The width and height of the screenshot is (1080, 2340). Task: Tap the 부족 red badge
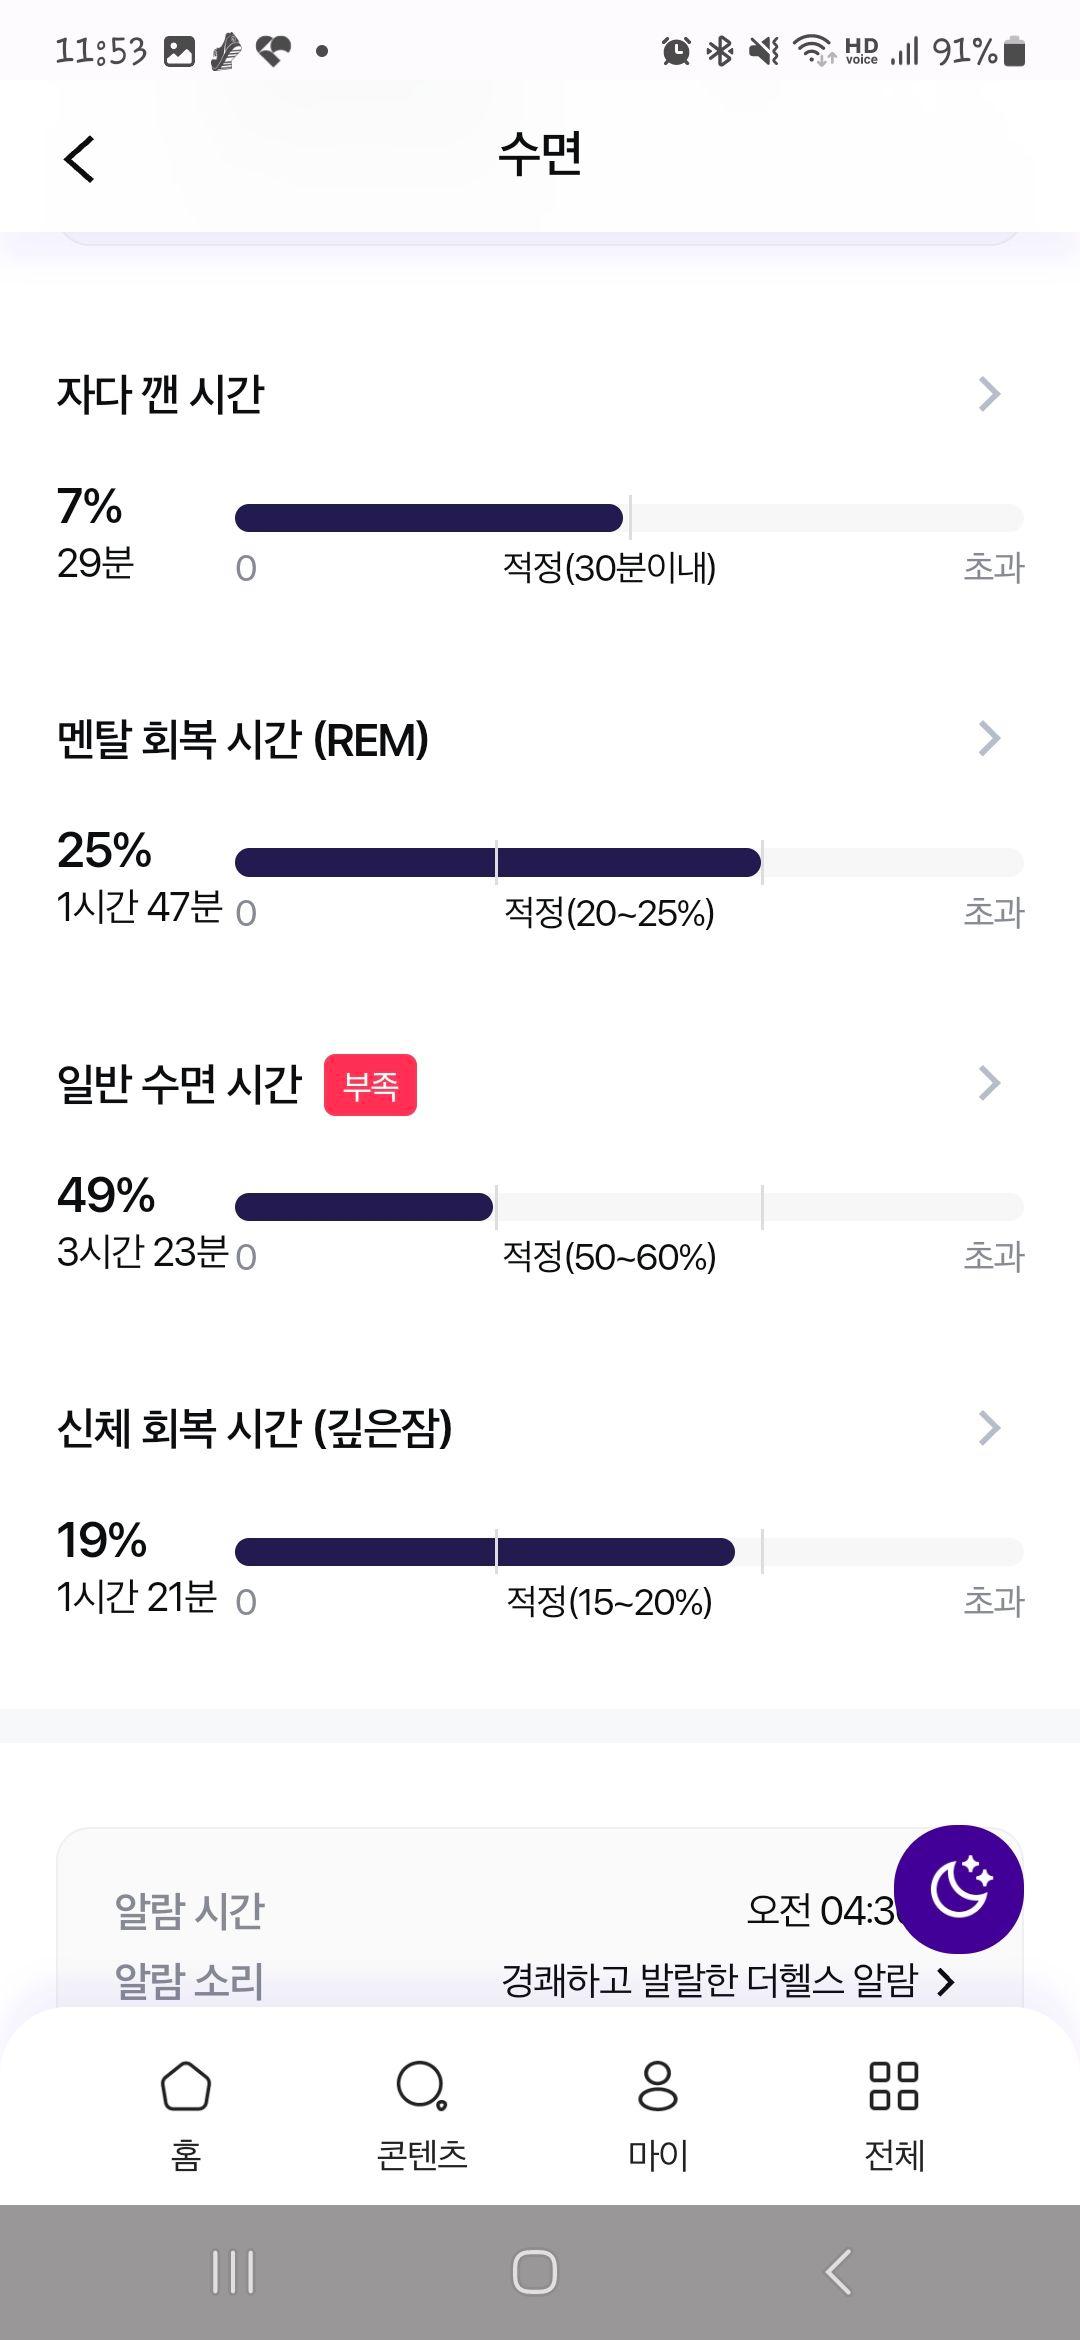[x=370, y=1085]
